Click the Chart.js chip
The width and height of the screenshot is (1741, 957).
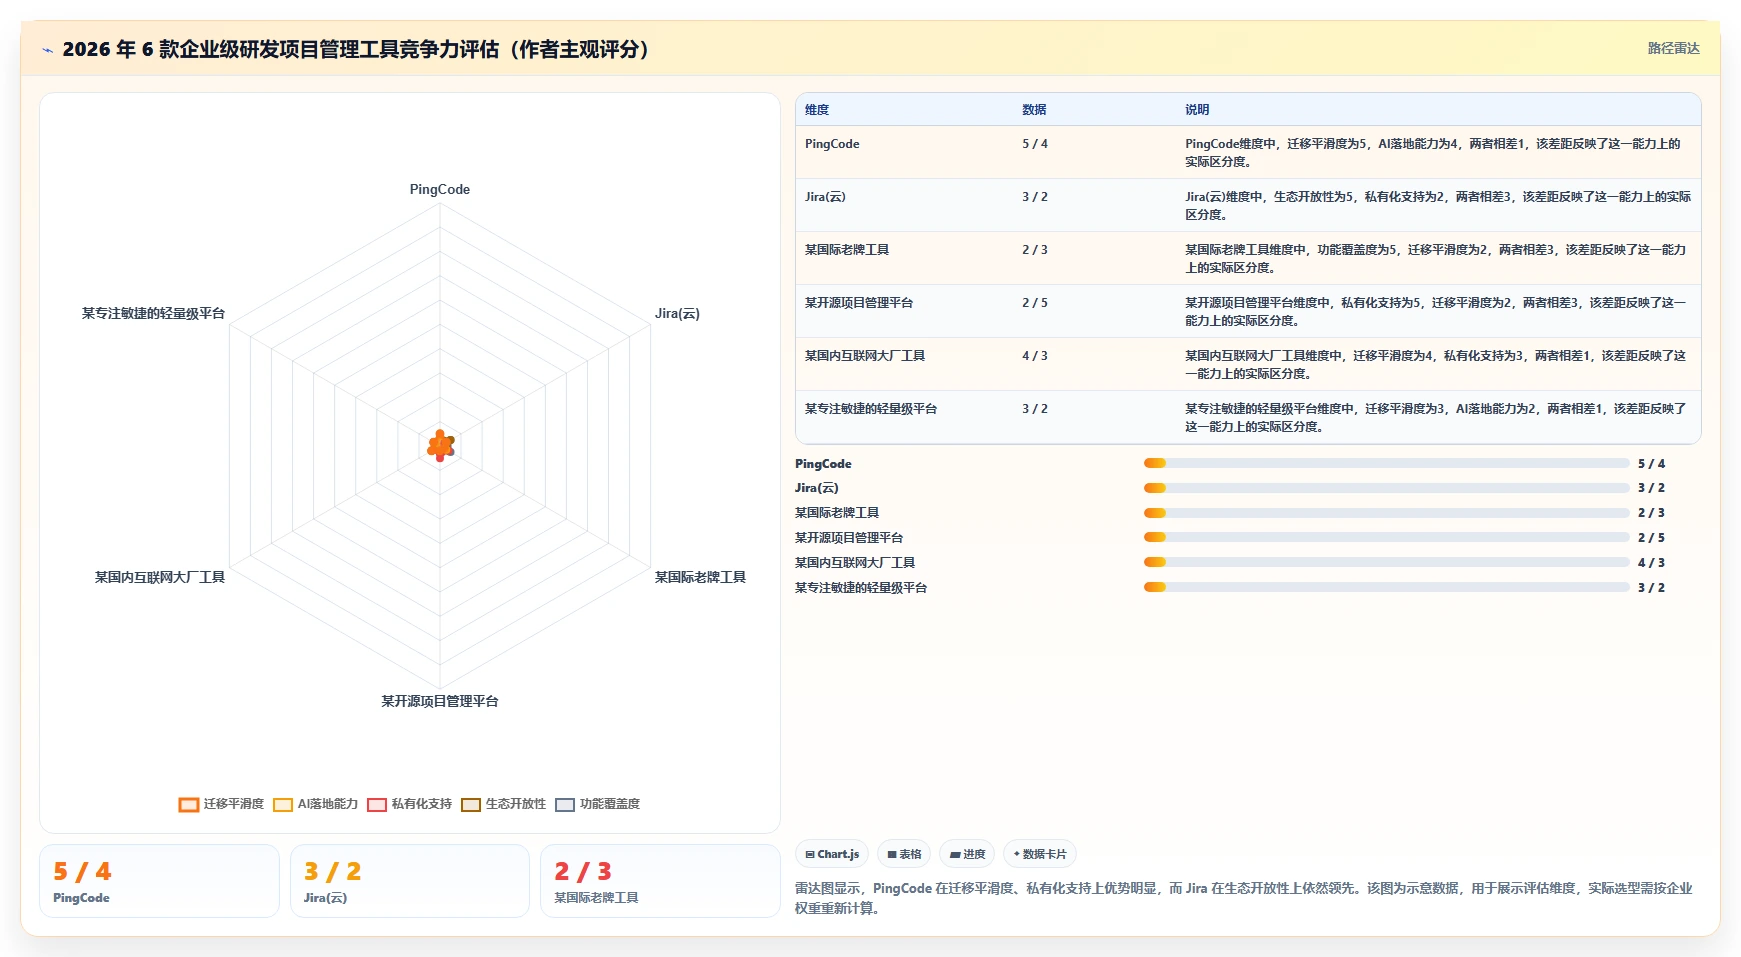832,854
